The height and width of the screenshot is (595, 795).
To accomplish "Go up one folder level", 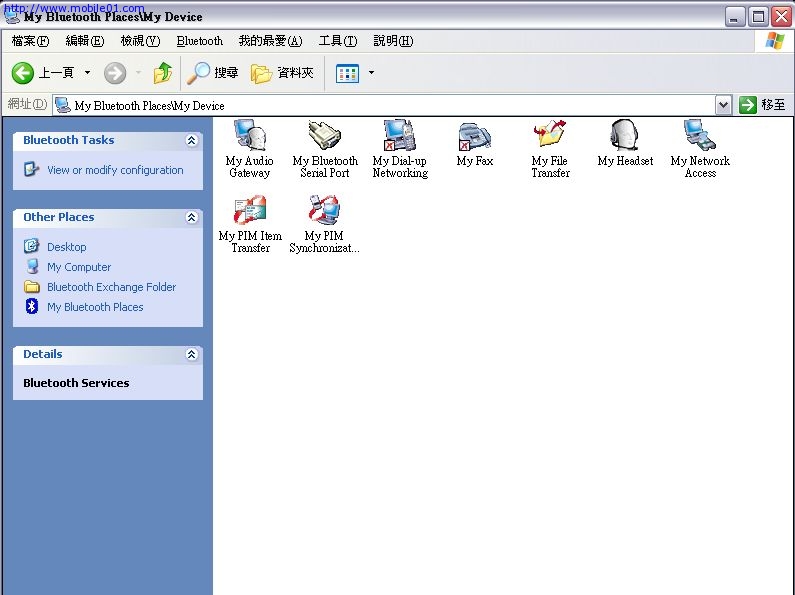I will (163, 73).
